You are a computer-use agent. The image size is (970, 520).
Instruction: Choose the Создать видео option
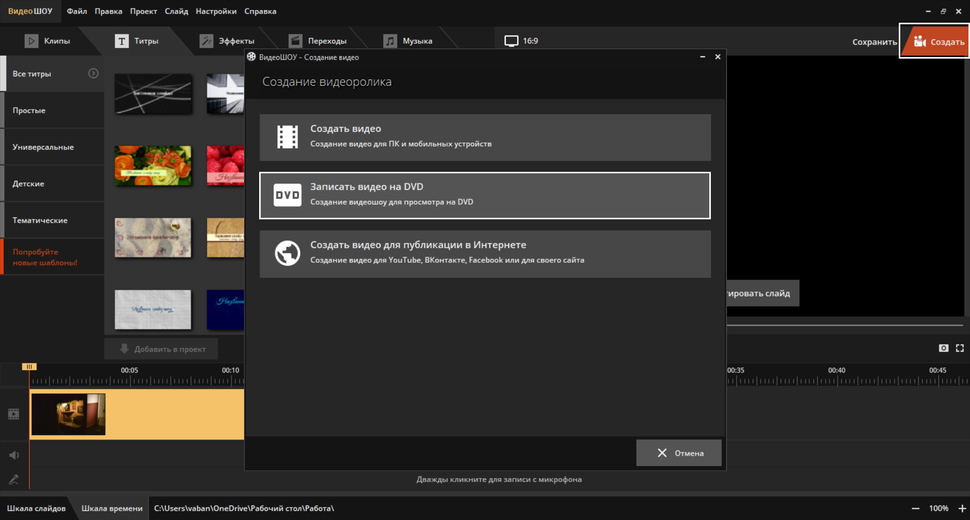pyautogui.click(x=485, y=137)
